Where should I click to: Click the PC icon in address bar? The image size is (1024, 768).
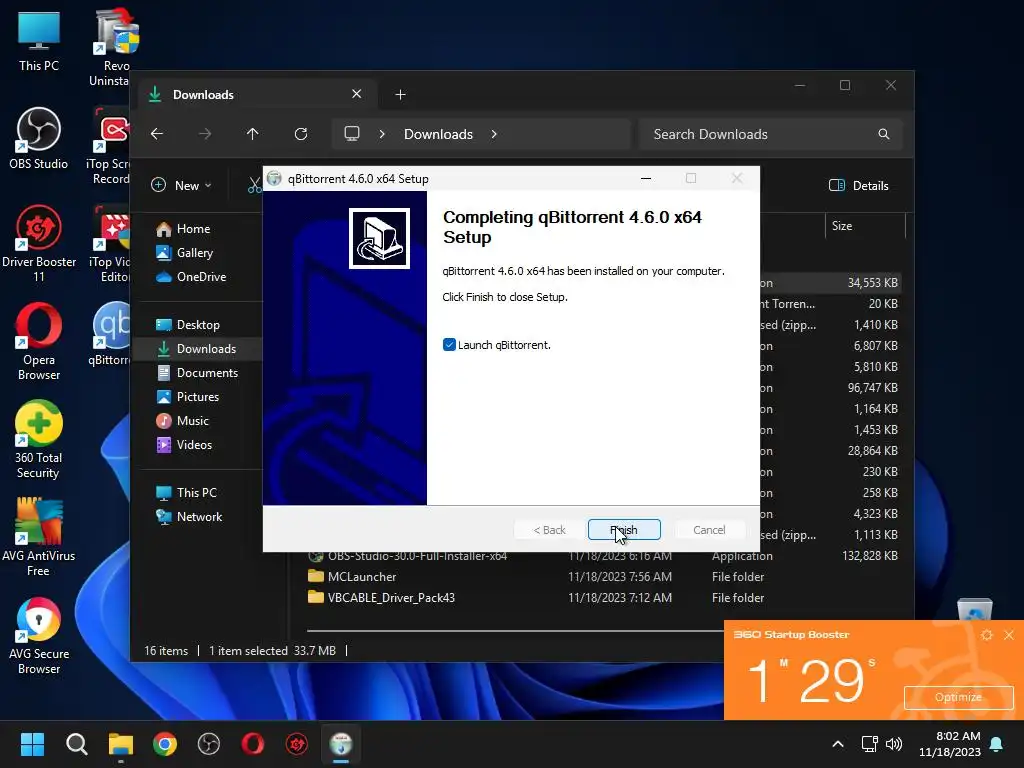coord(352,134)
